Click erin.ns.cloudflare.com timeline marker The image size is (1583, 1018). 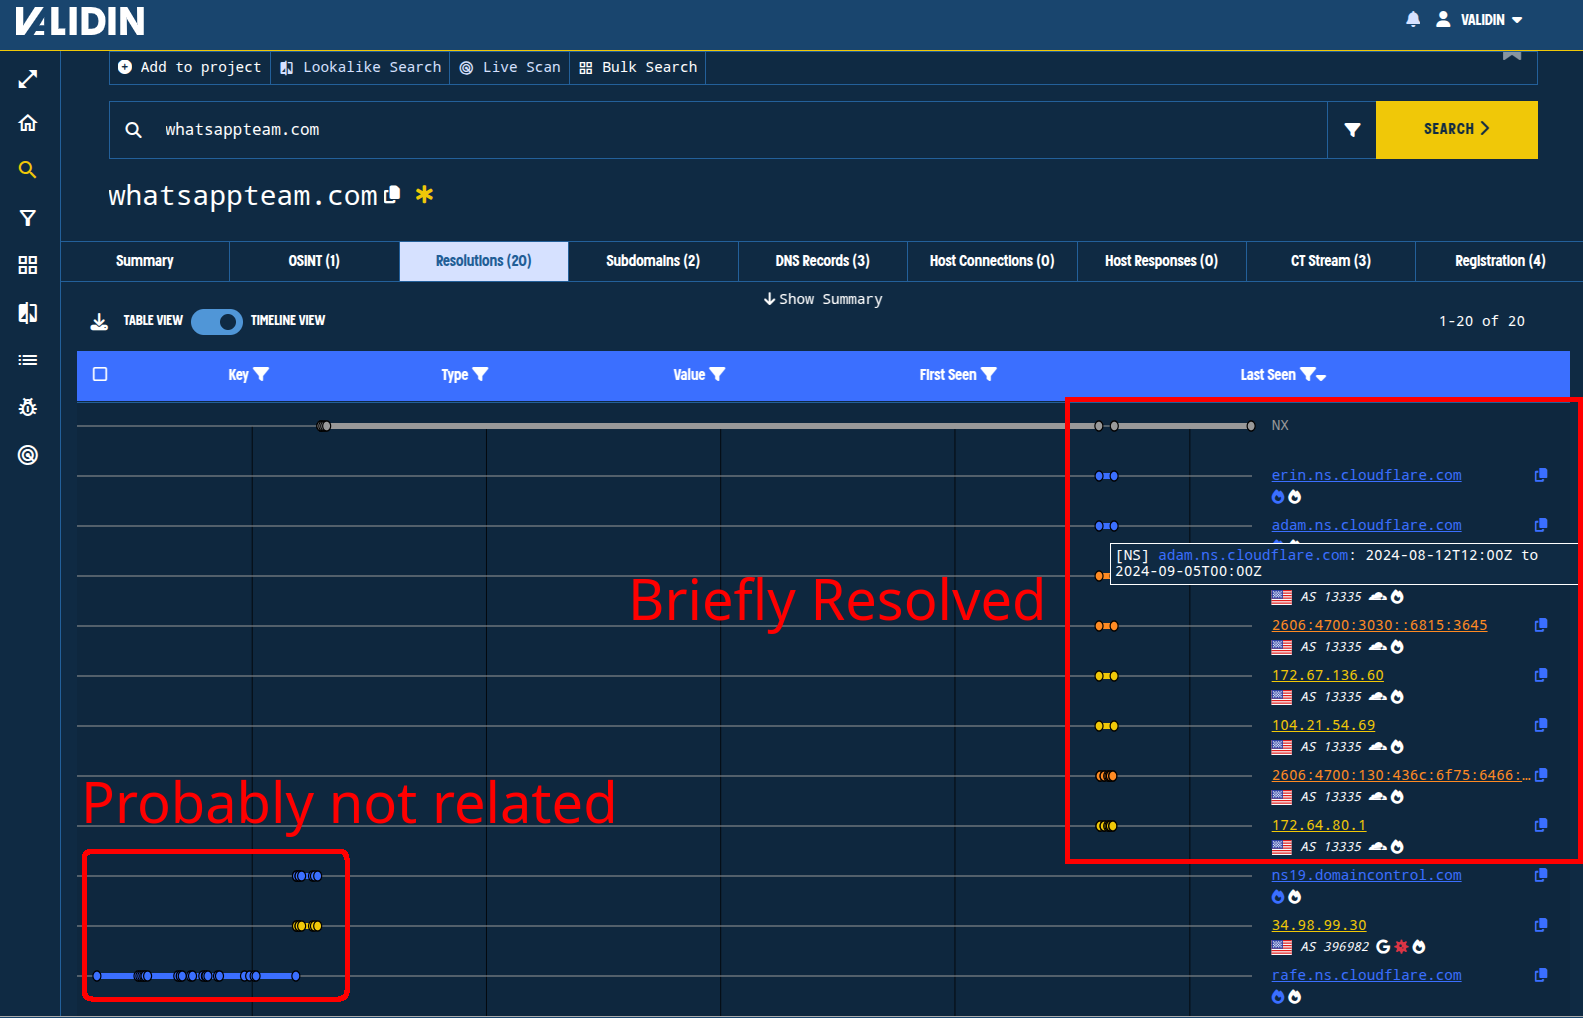(1106, 476)
